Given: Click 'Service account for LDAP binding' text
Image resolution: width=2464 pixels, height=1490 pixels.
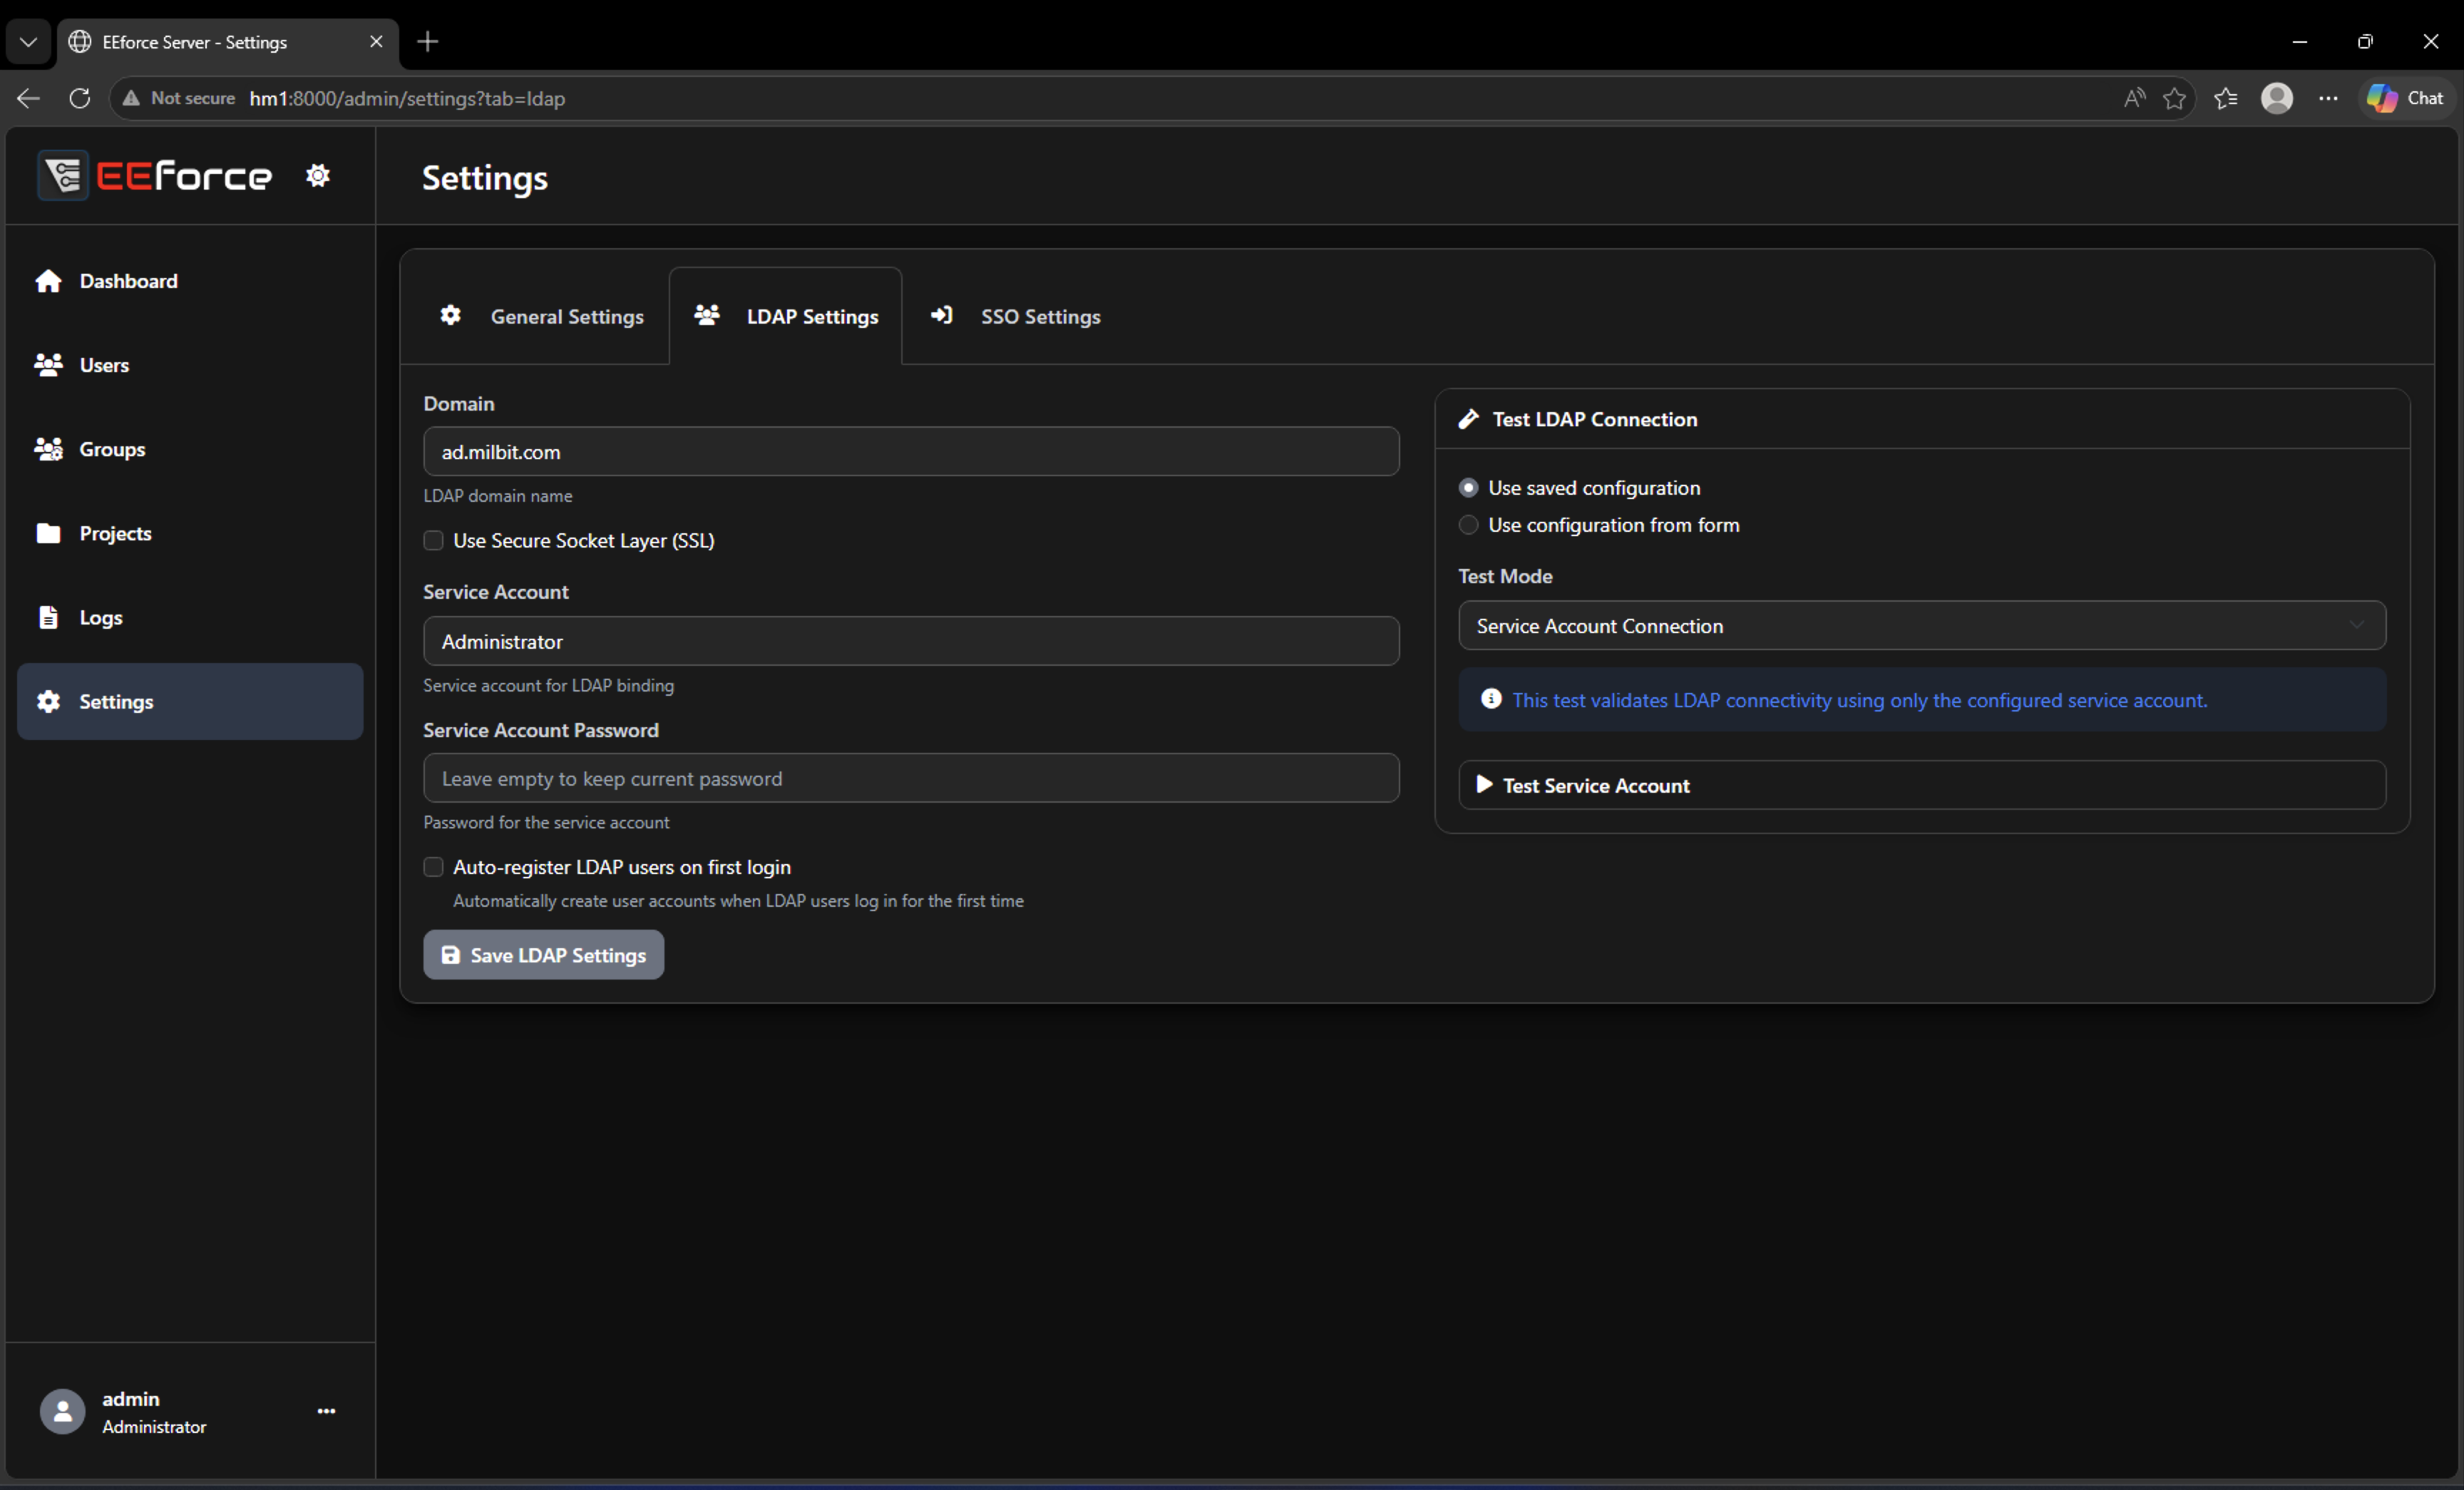Looking at the screenshot, I should [x=548, y=686].
